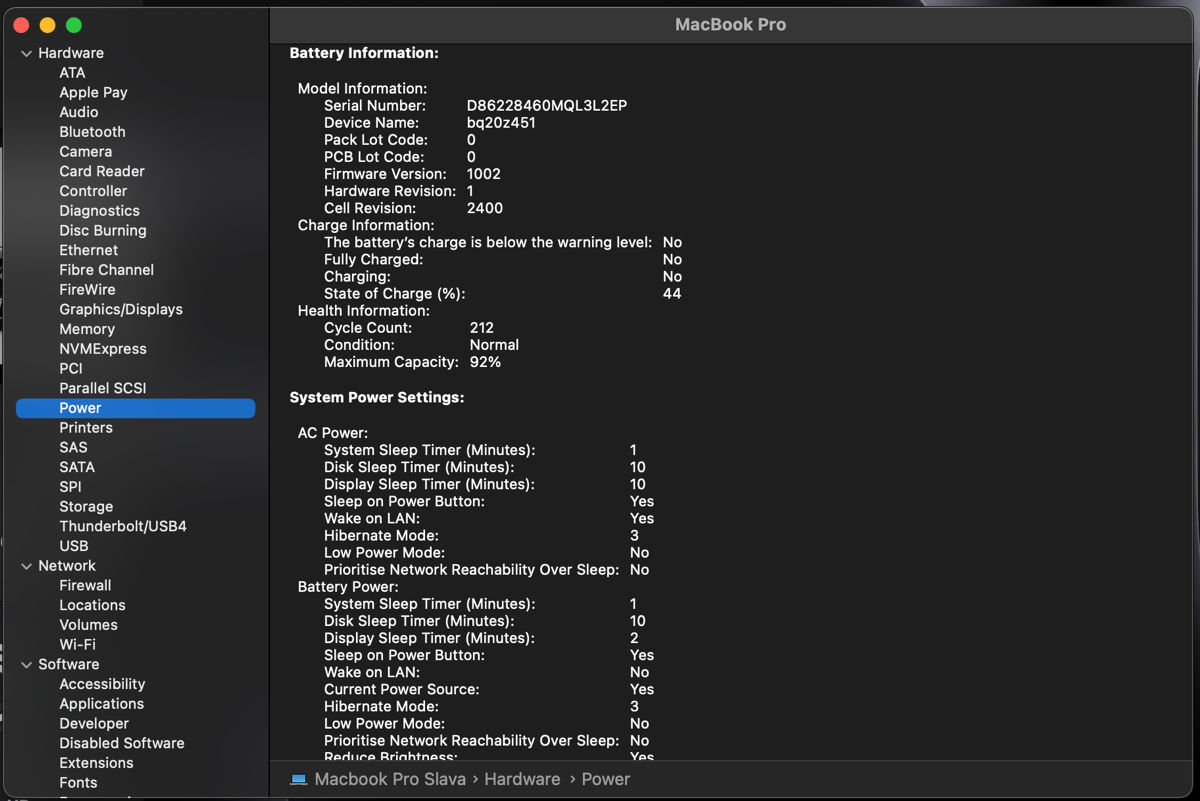Open Graphics/Displays entry
The image size is (1200, 801).
point(121,309)
